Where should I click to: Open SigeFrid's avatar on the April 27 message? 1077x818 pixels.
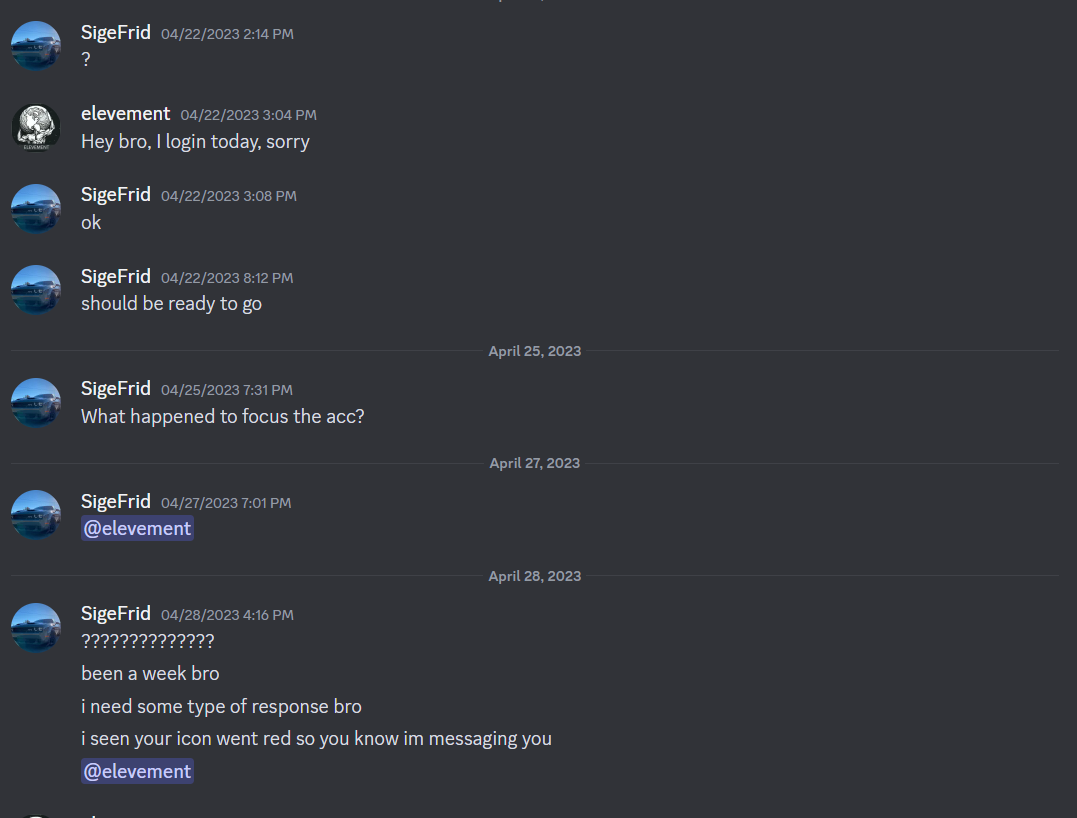coord(36,514)
